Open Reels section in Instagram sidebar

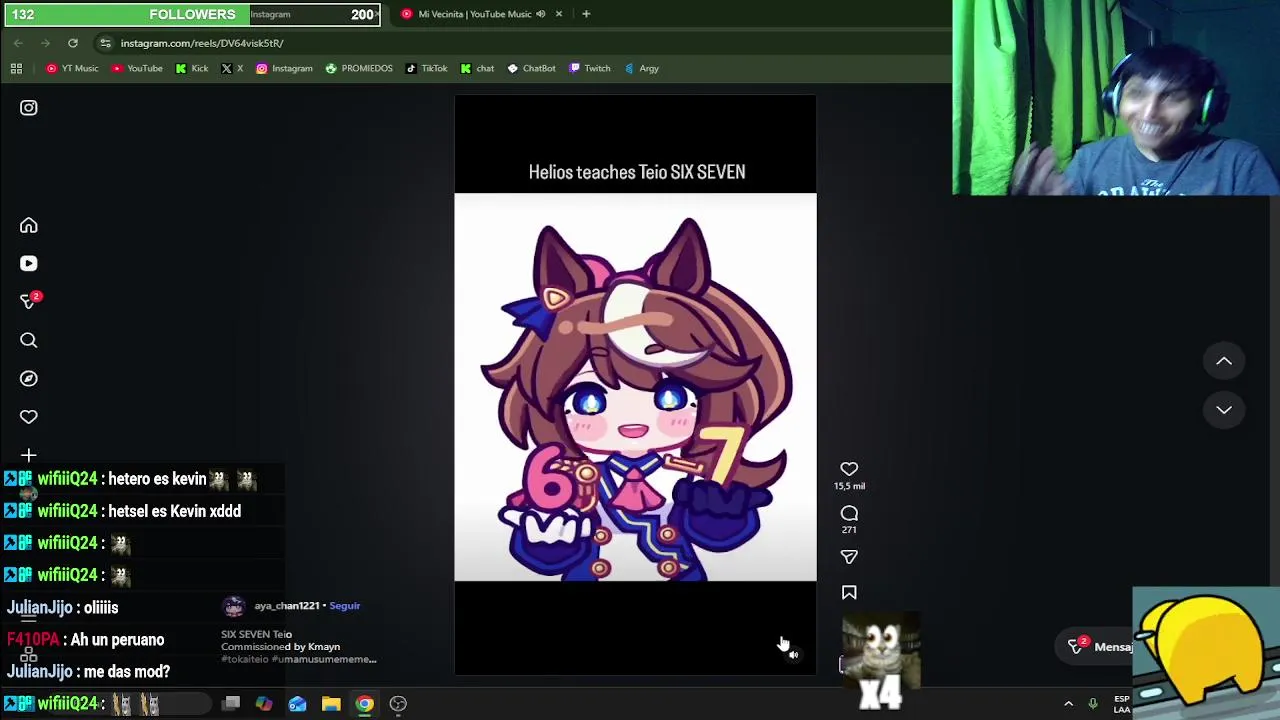(28, 263)
